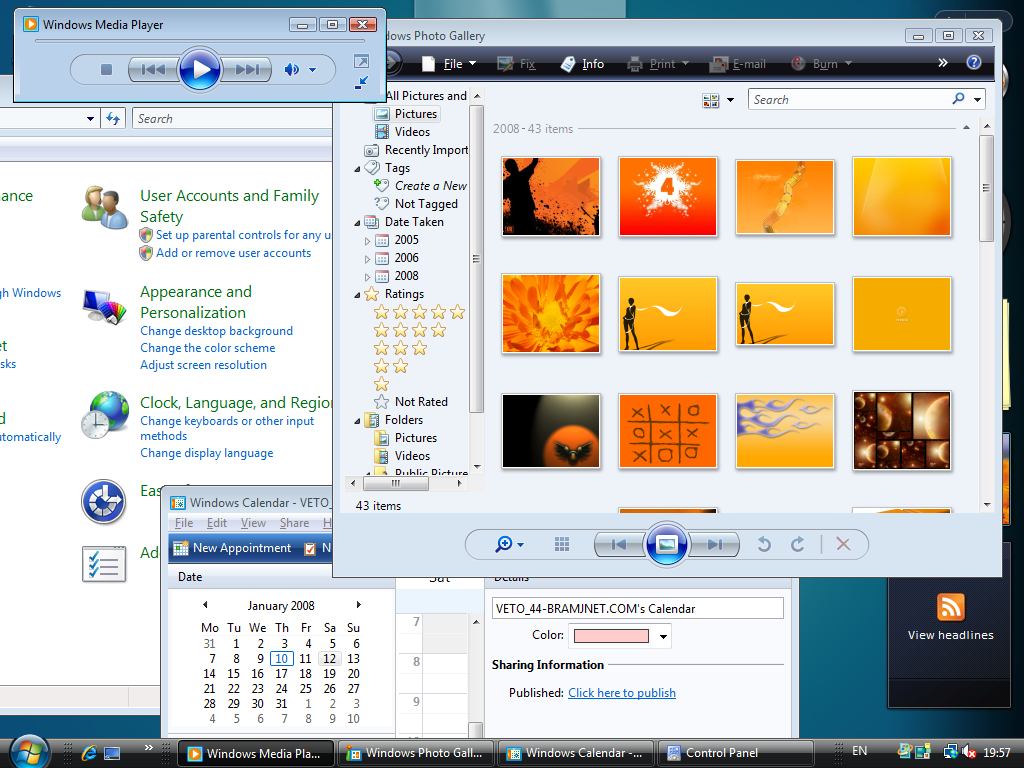The width and height of the screenshot is (1024, 768).
Task: Open the calendar Color dropdown
Action: [x=664, y=636]
